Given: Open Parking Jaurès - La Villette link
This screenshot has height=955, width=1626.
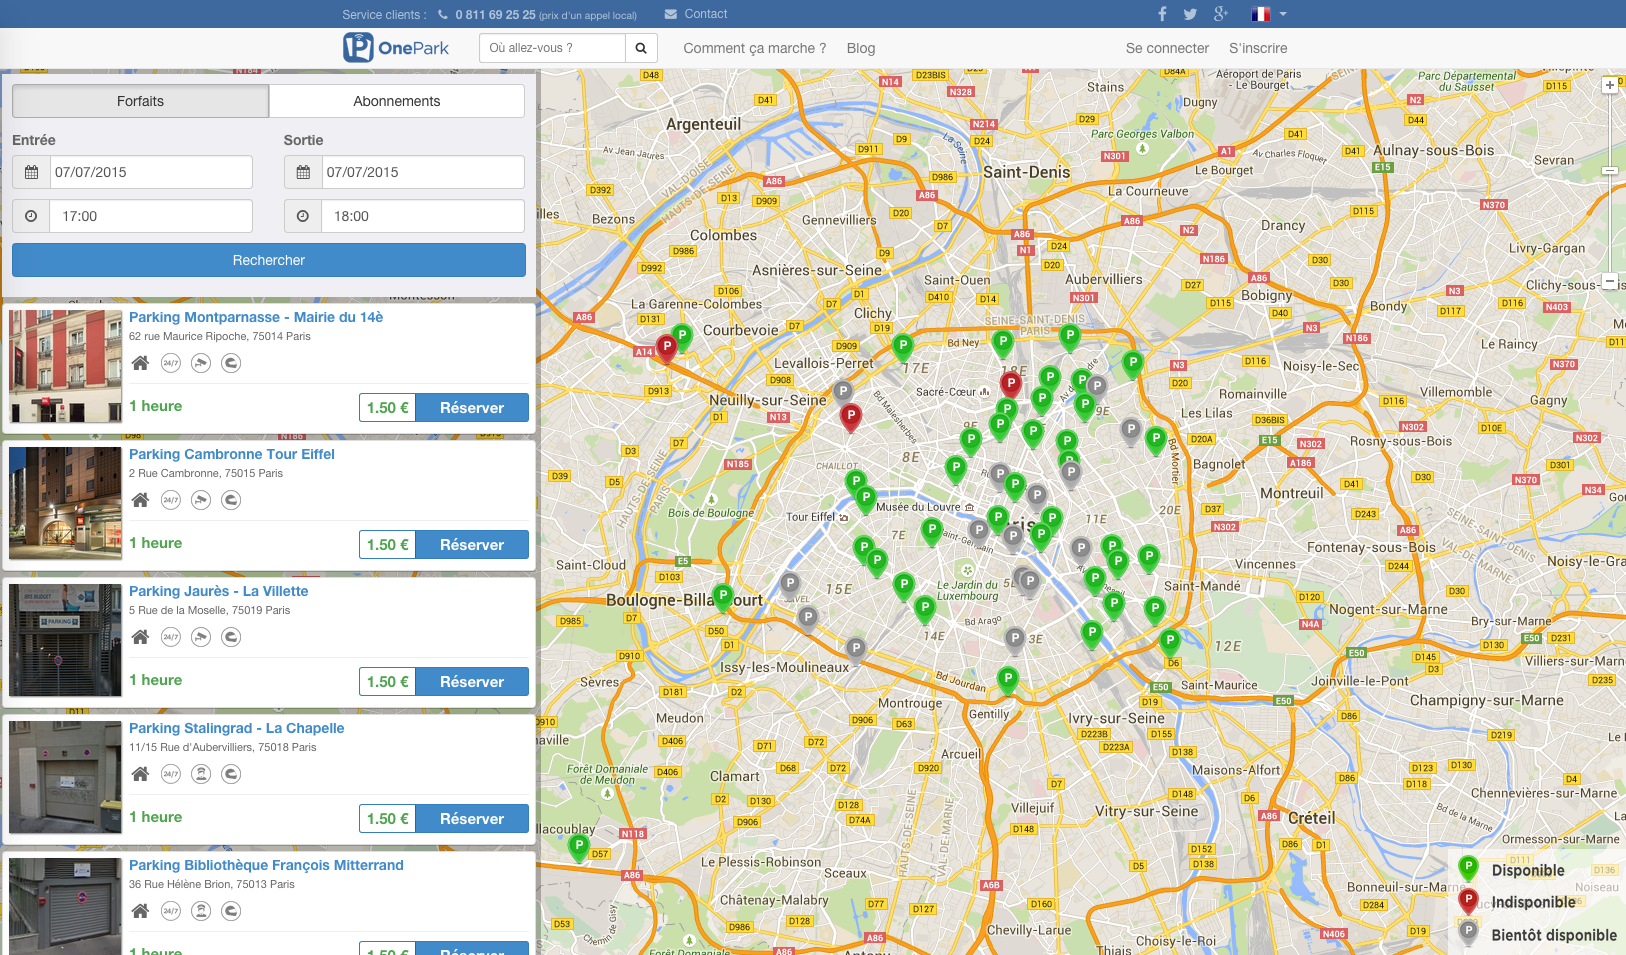Looking at the screenshot, I should [x=218, y=591].
